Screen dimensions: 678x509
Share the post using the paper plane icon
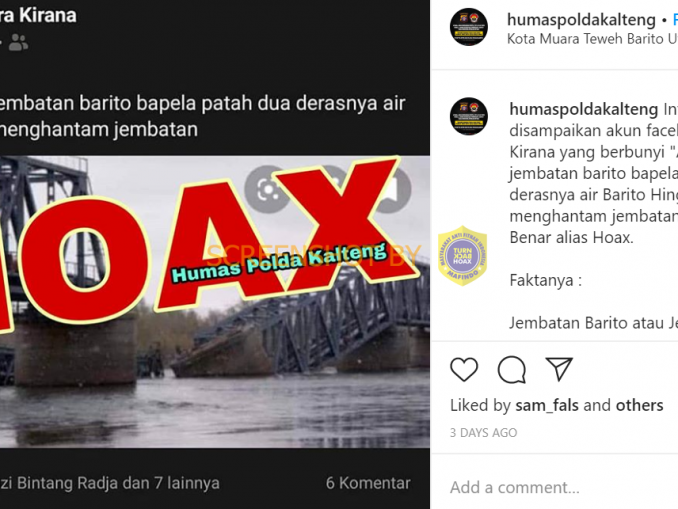pos(559,369)
